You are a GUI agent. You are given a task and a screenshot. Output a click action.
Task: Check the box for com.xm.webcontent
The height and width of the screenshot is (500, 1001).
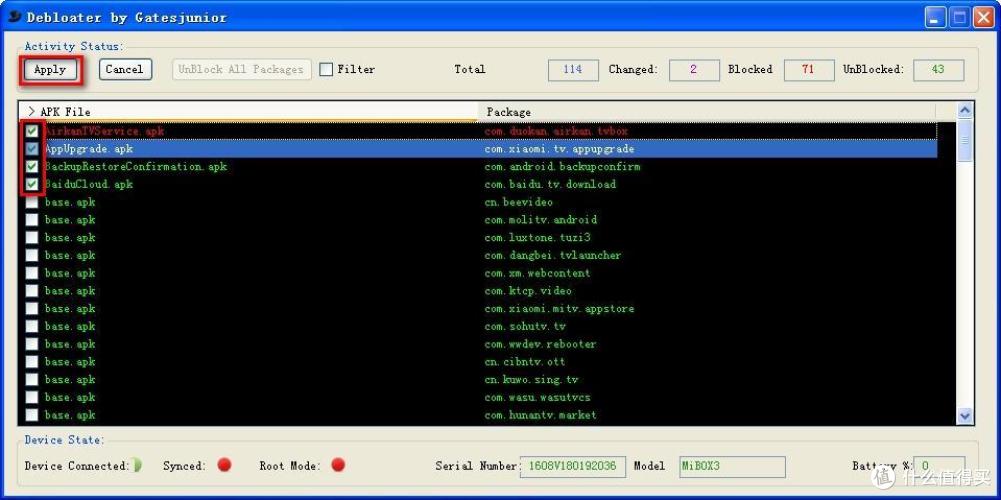coord(32,273)
